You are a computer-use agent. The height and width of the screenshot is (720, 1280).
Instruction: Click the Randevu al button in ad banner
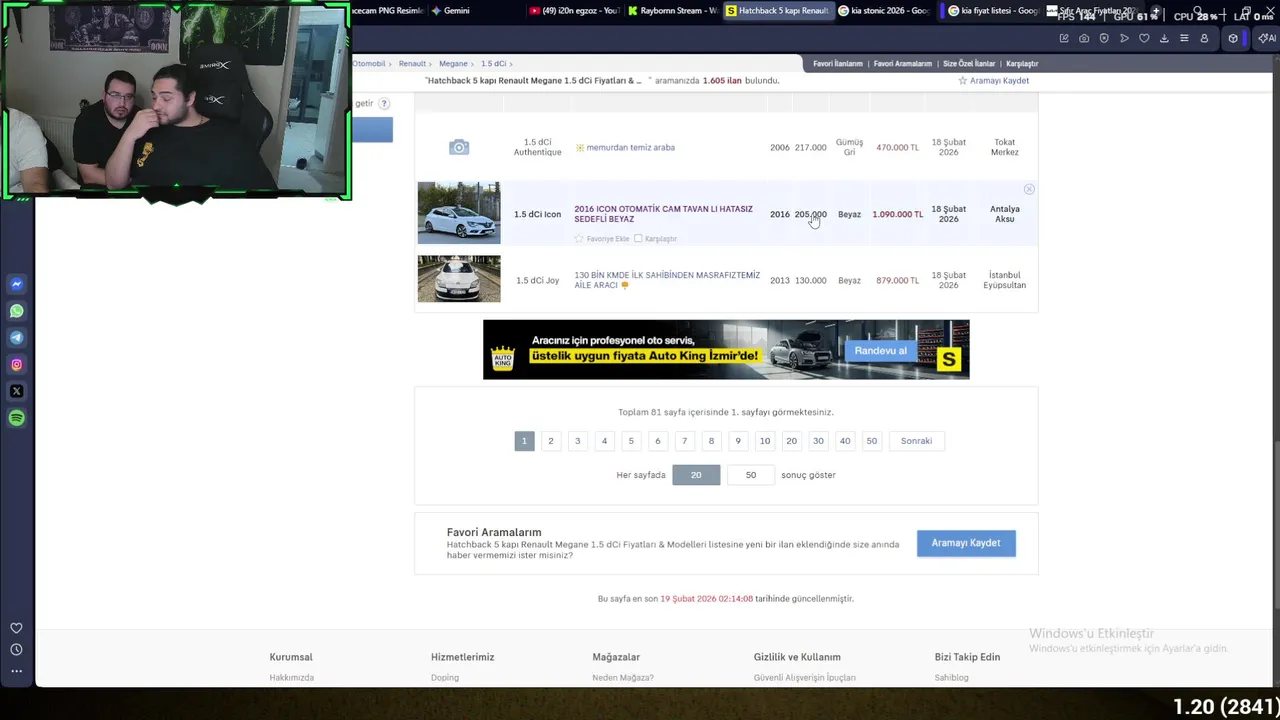click(x=880, y=351)
